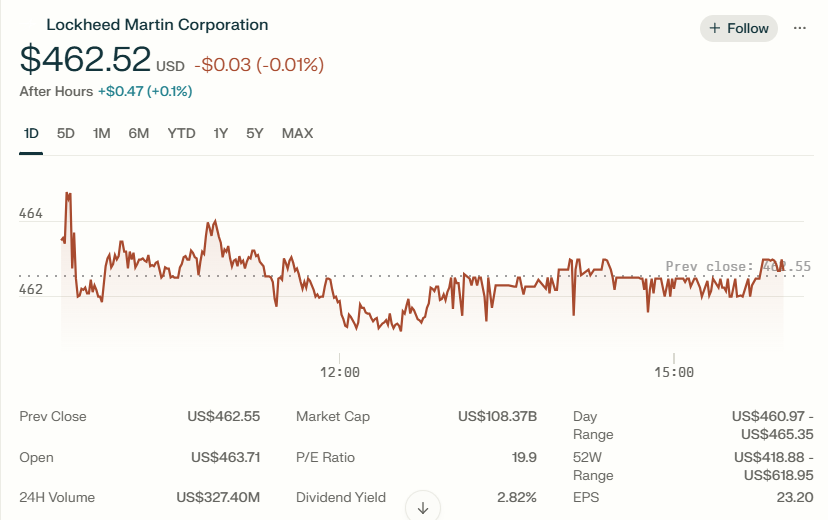Click the Dividend Yield label

tap(341, 497)
